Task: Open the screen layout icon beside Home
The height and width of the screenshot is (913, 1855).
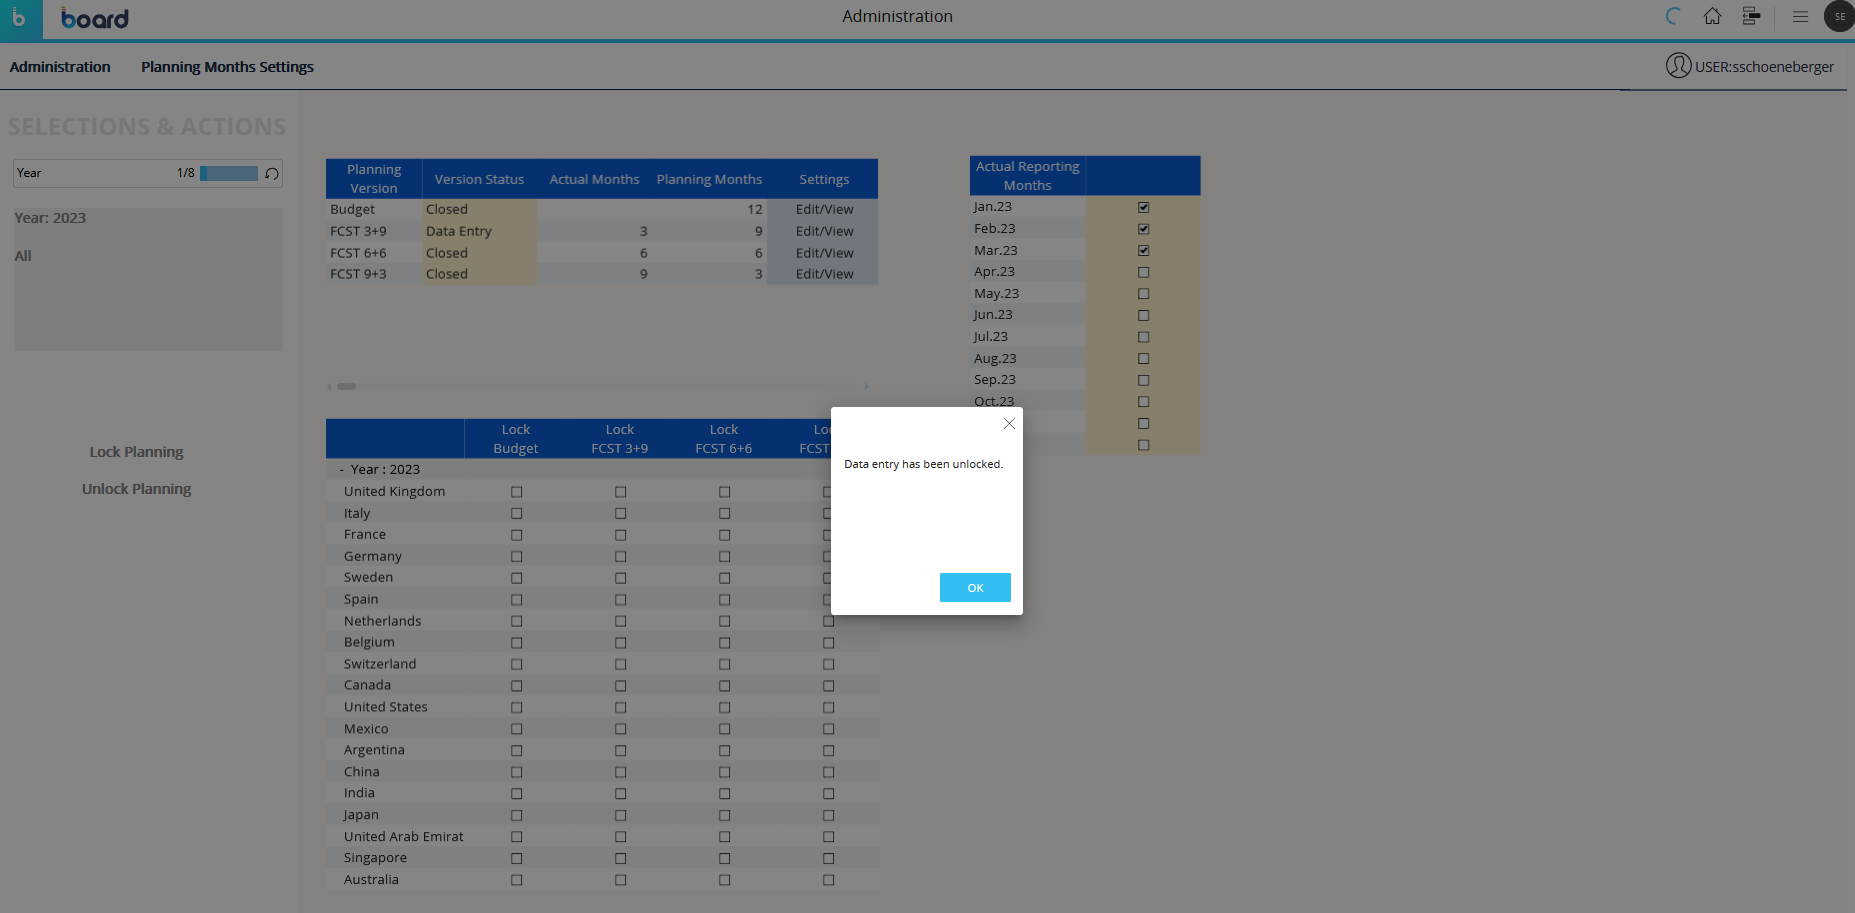Action: pyautogui.click(x=1751, y=16)
